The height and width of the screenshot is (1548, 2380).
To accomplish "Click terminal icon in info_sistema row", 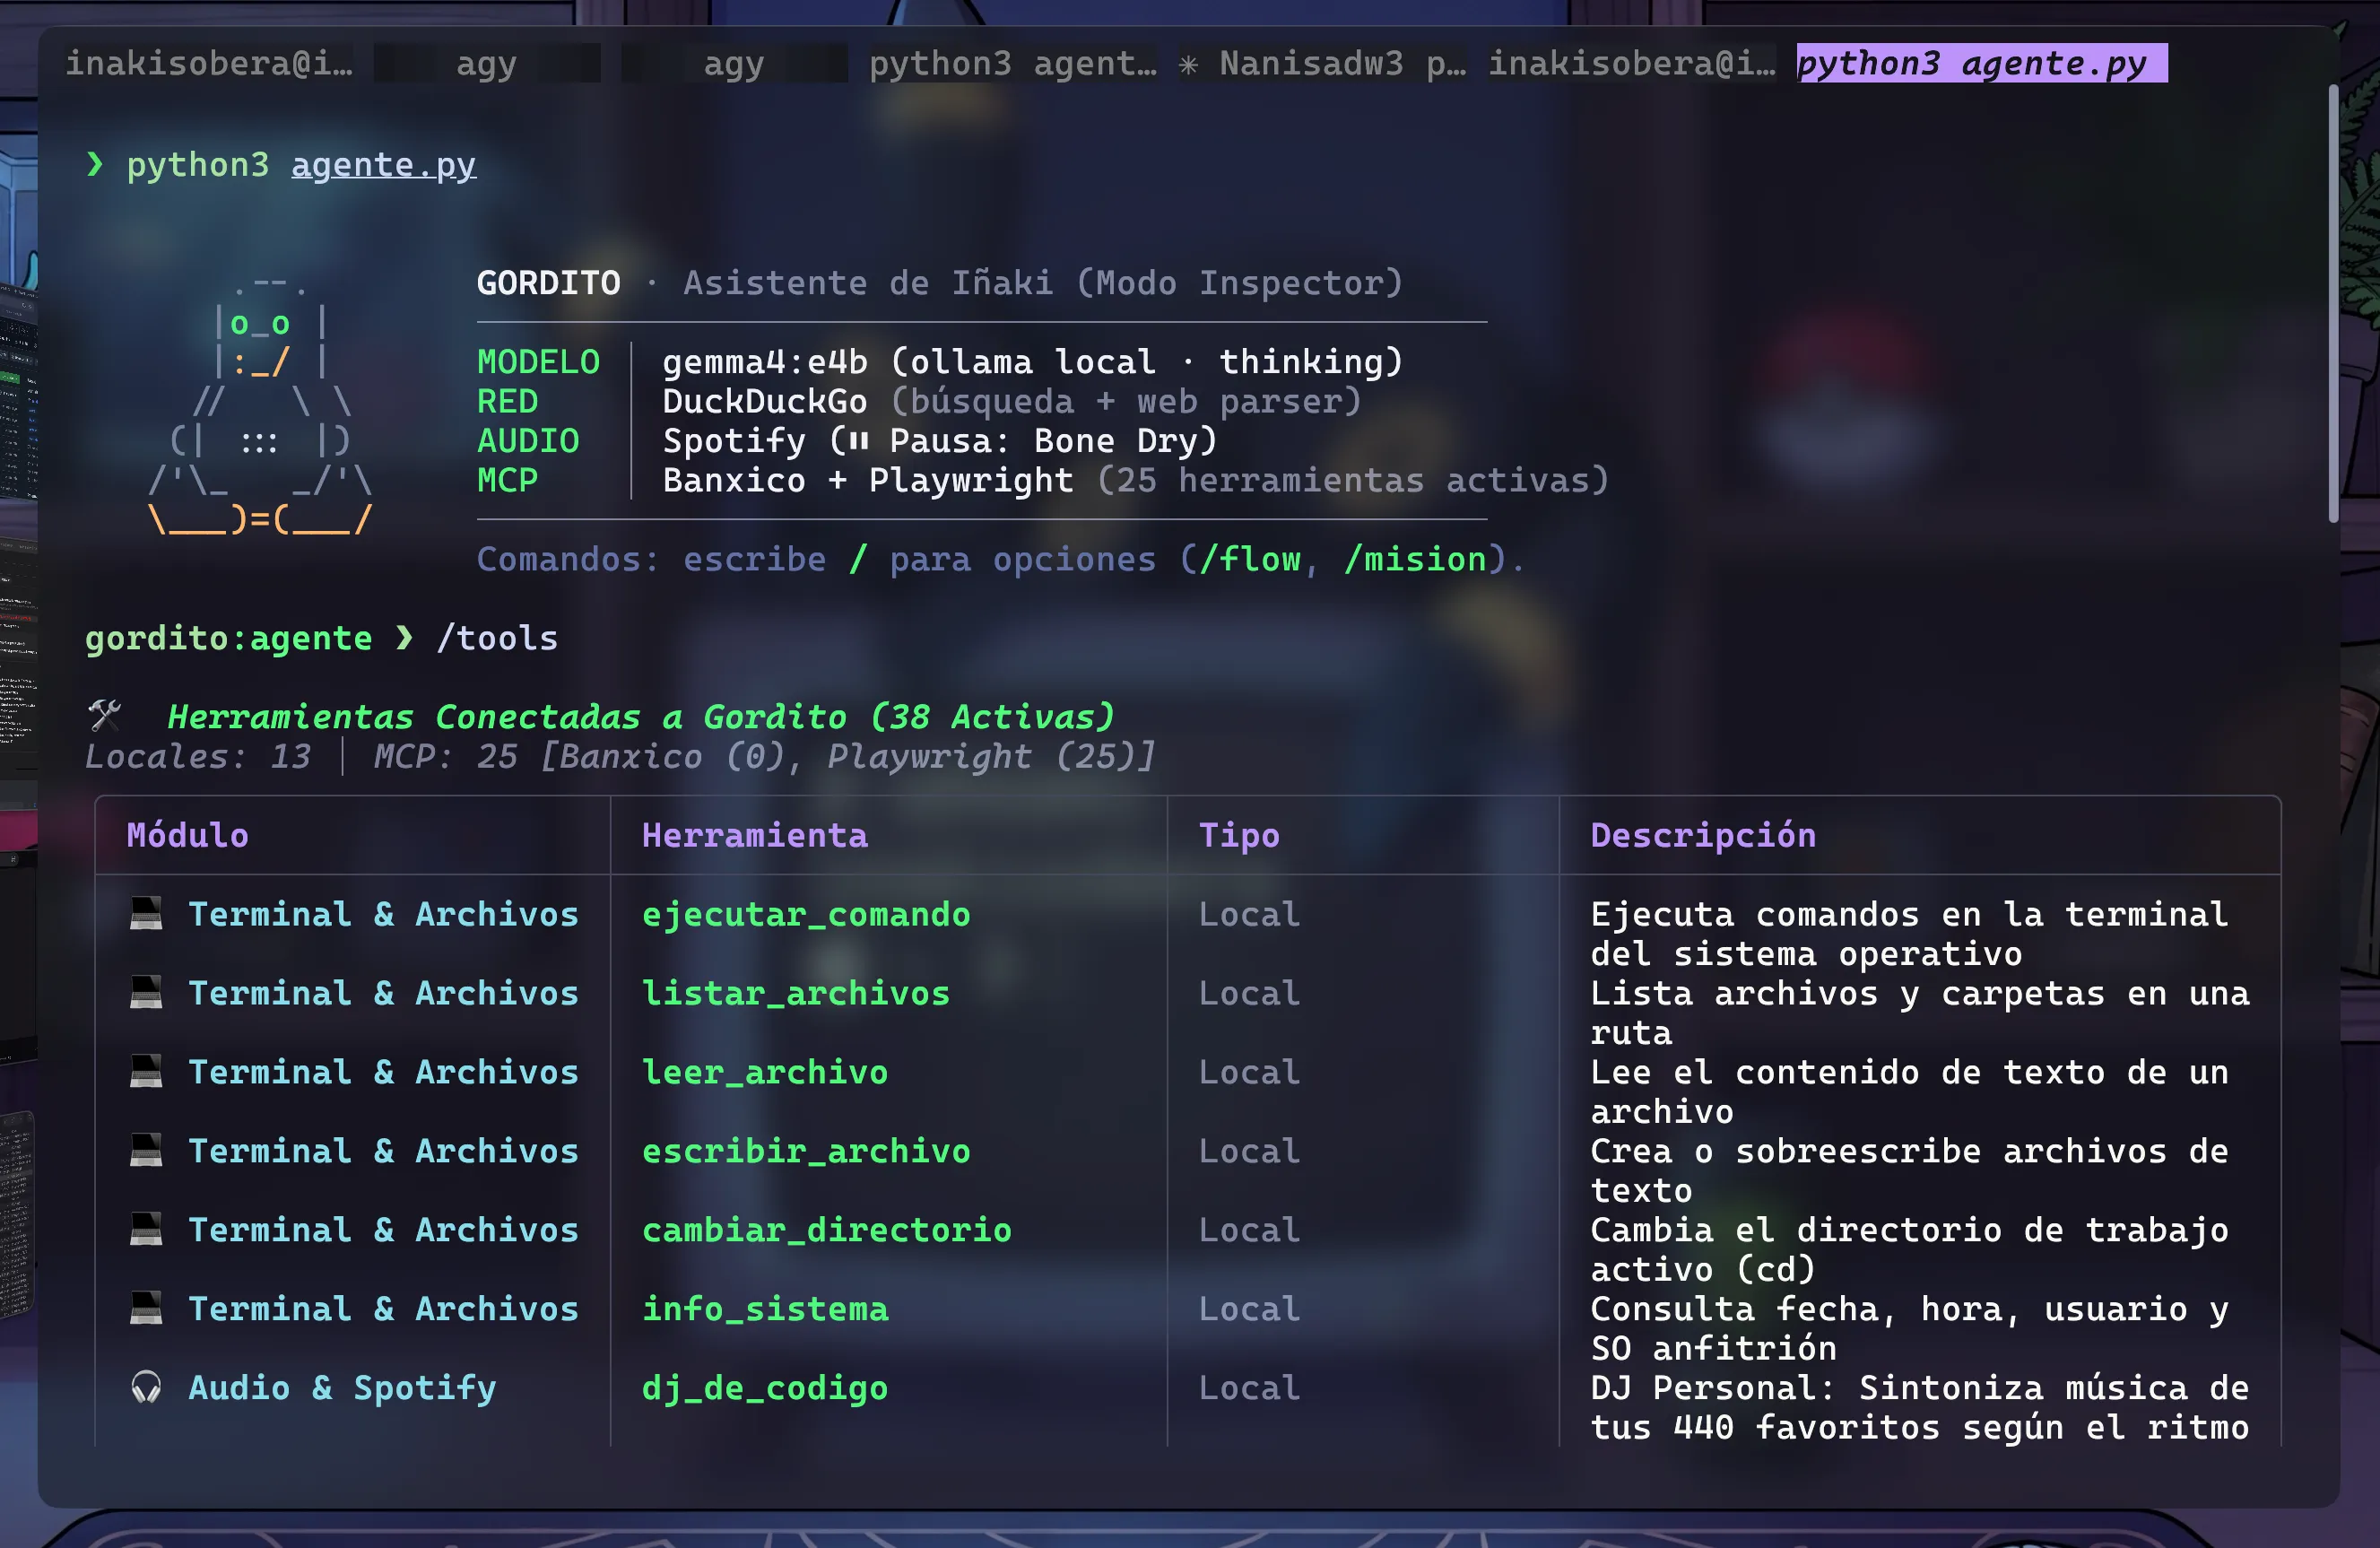I will click(x=146, y=1308).
